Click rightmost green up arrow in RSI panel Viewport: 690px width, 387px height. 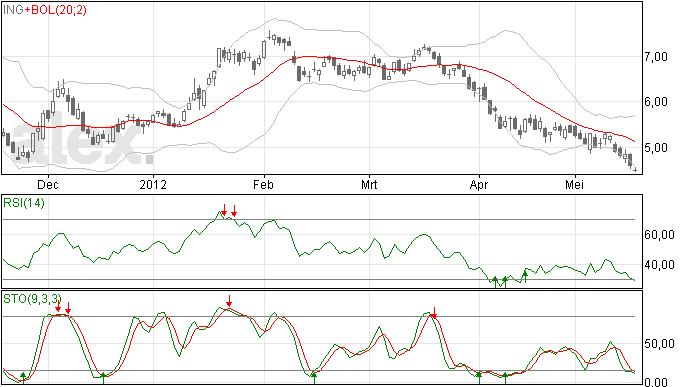(525, 276)
